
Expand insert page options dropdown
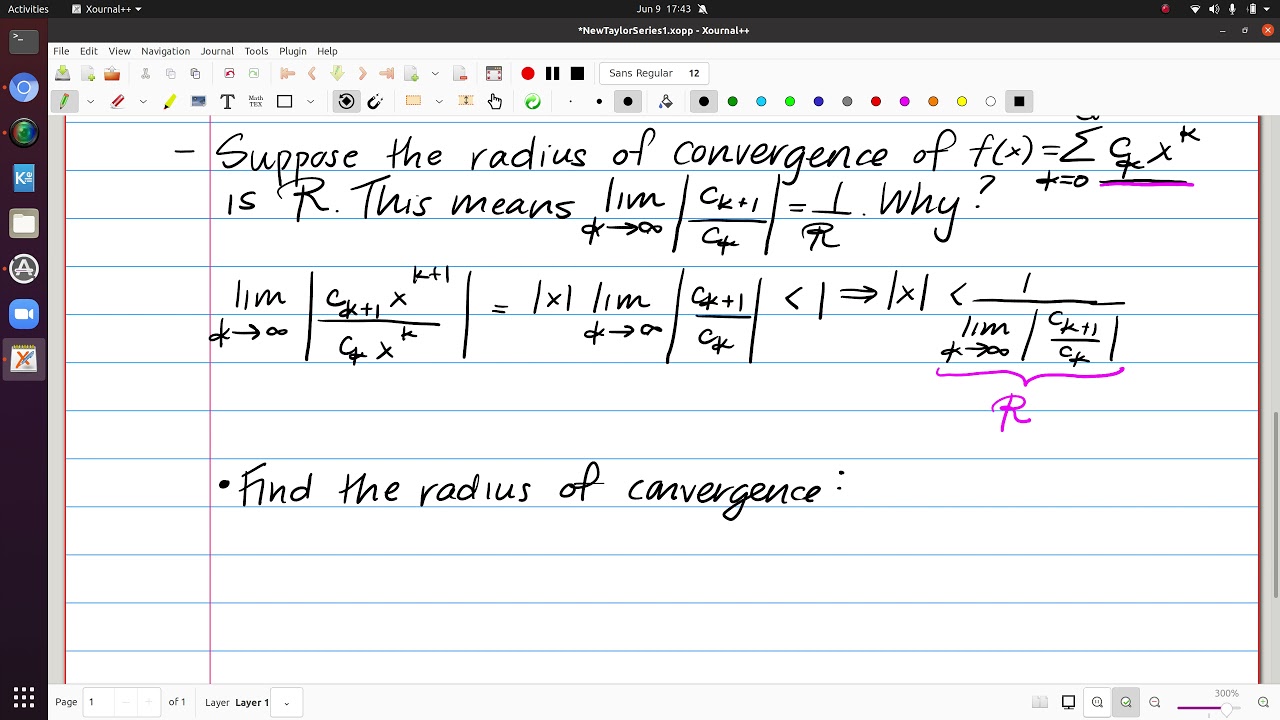(435, 73)
